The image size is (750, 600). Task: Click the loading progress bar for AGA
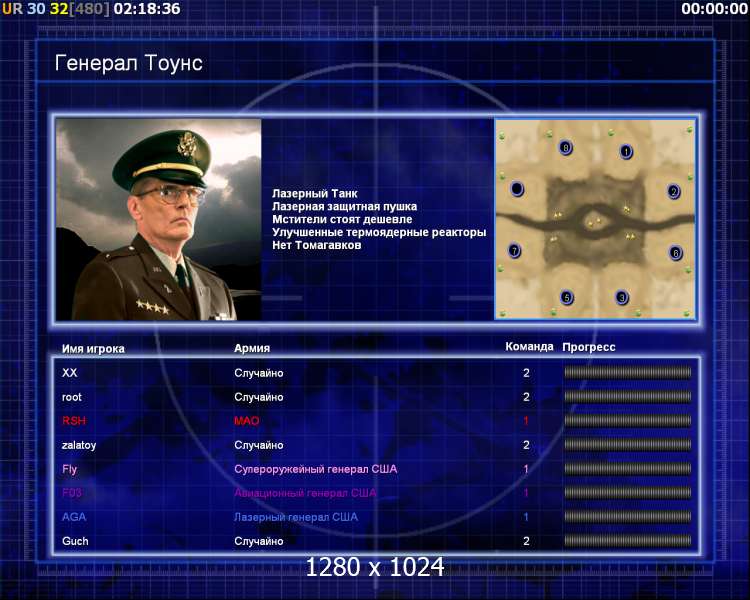tap(628, 517)
